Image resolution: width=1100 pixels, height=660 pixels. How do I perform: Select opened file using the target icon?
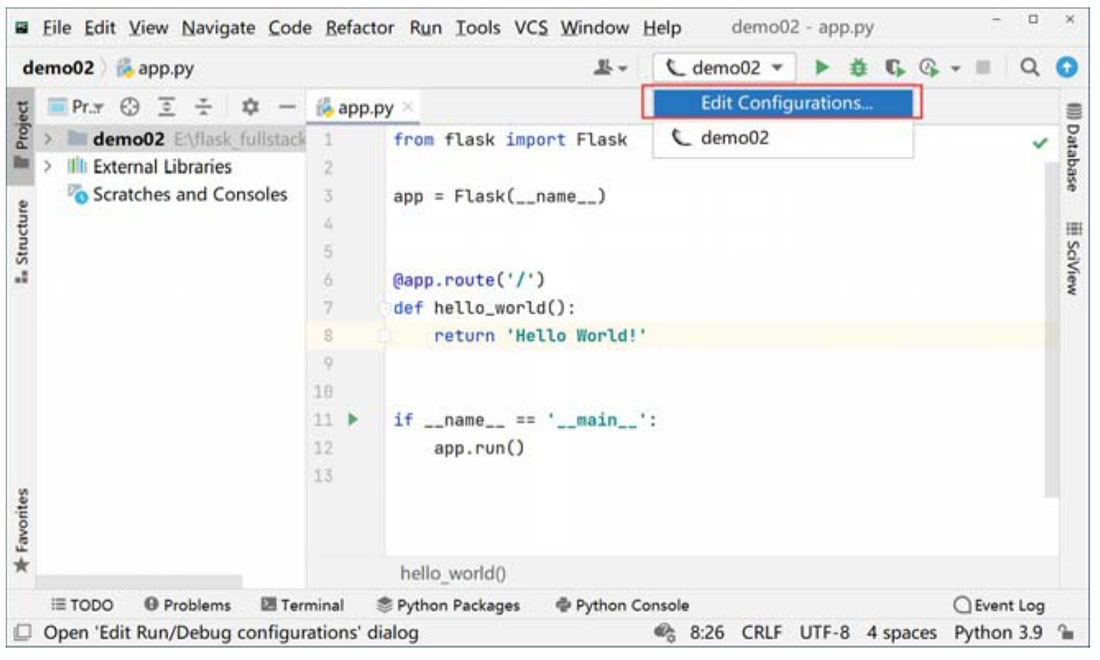tap(129, 106)
